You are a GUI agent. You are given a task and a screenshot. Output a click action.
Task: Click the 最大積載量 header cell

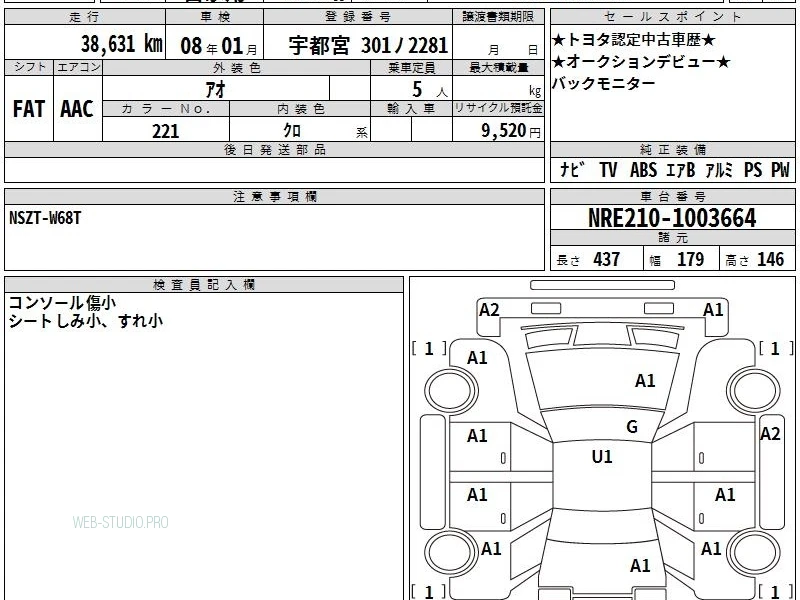498,68
